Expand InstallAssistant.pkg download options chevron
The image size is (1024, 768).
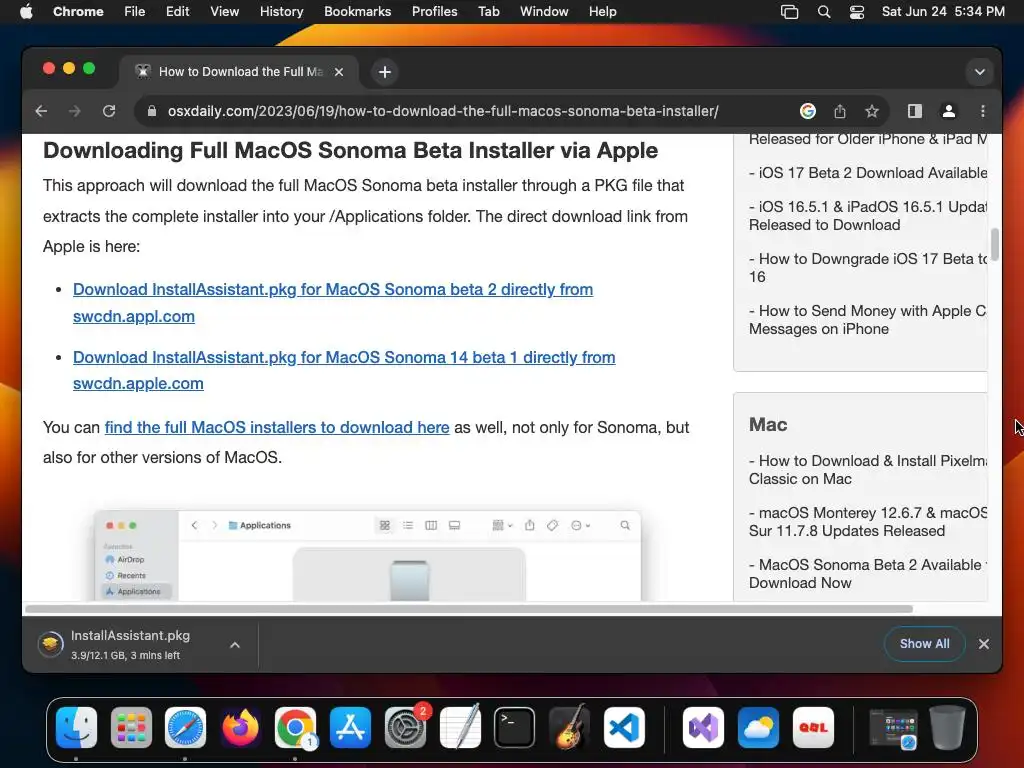tap(235, 645)
